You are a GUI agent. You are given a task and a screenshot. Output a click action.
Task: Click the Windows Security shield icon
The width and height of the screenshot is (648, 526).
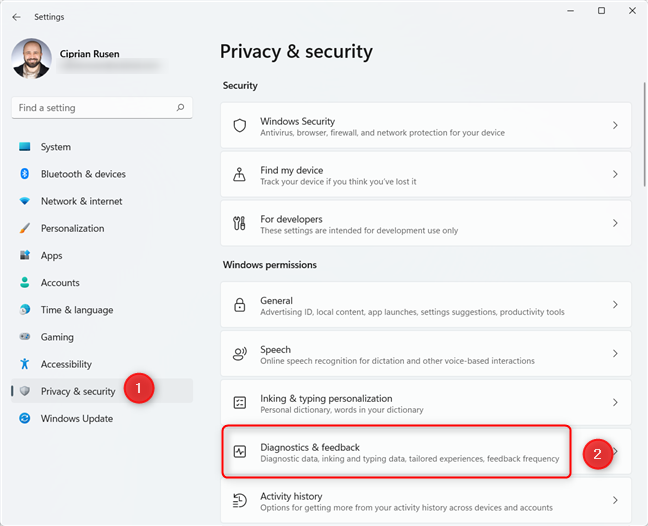click(240, 125)
